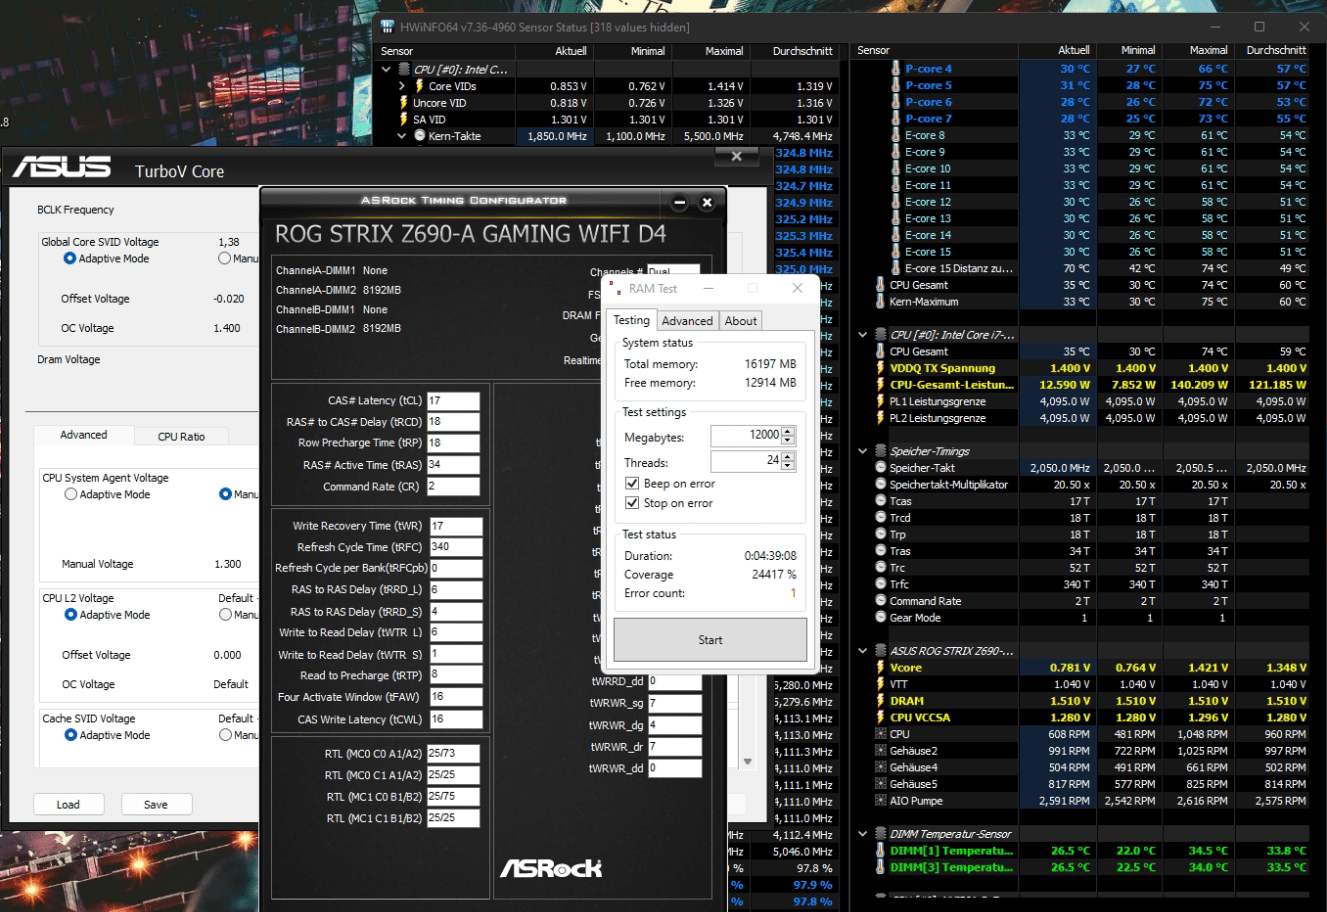This screenshot has width=1327, height=912.
Task: Click the lightning icon beside SA VID
Action: (404, 119)
